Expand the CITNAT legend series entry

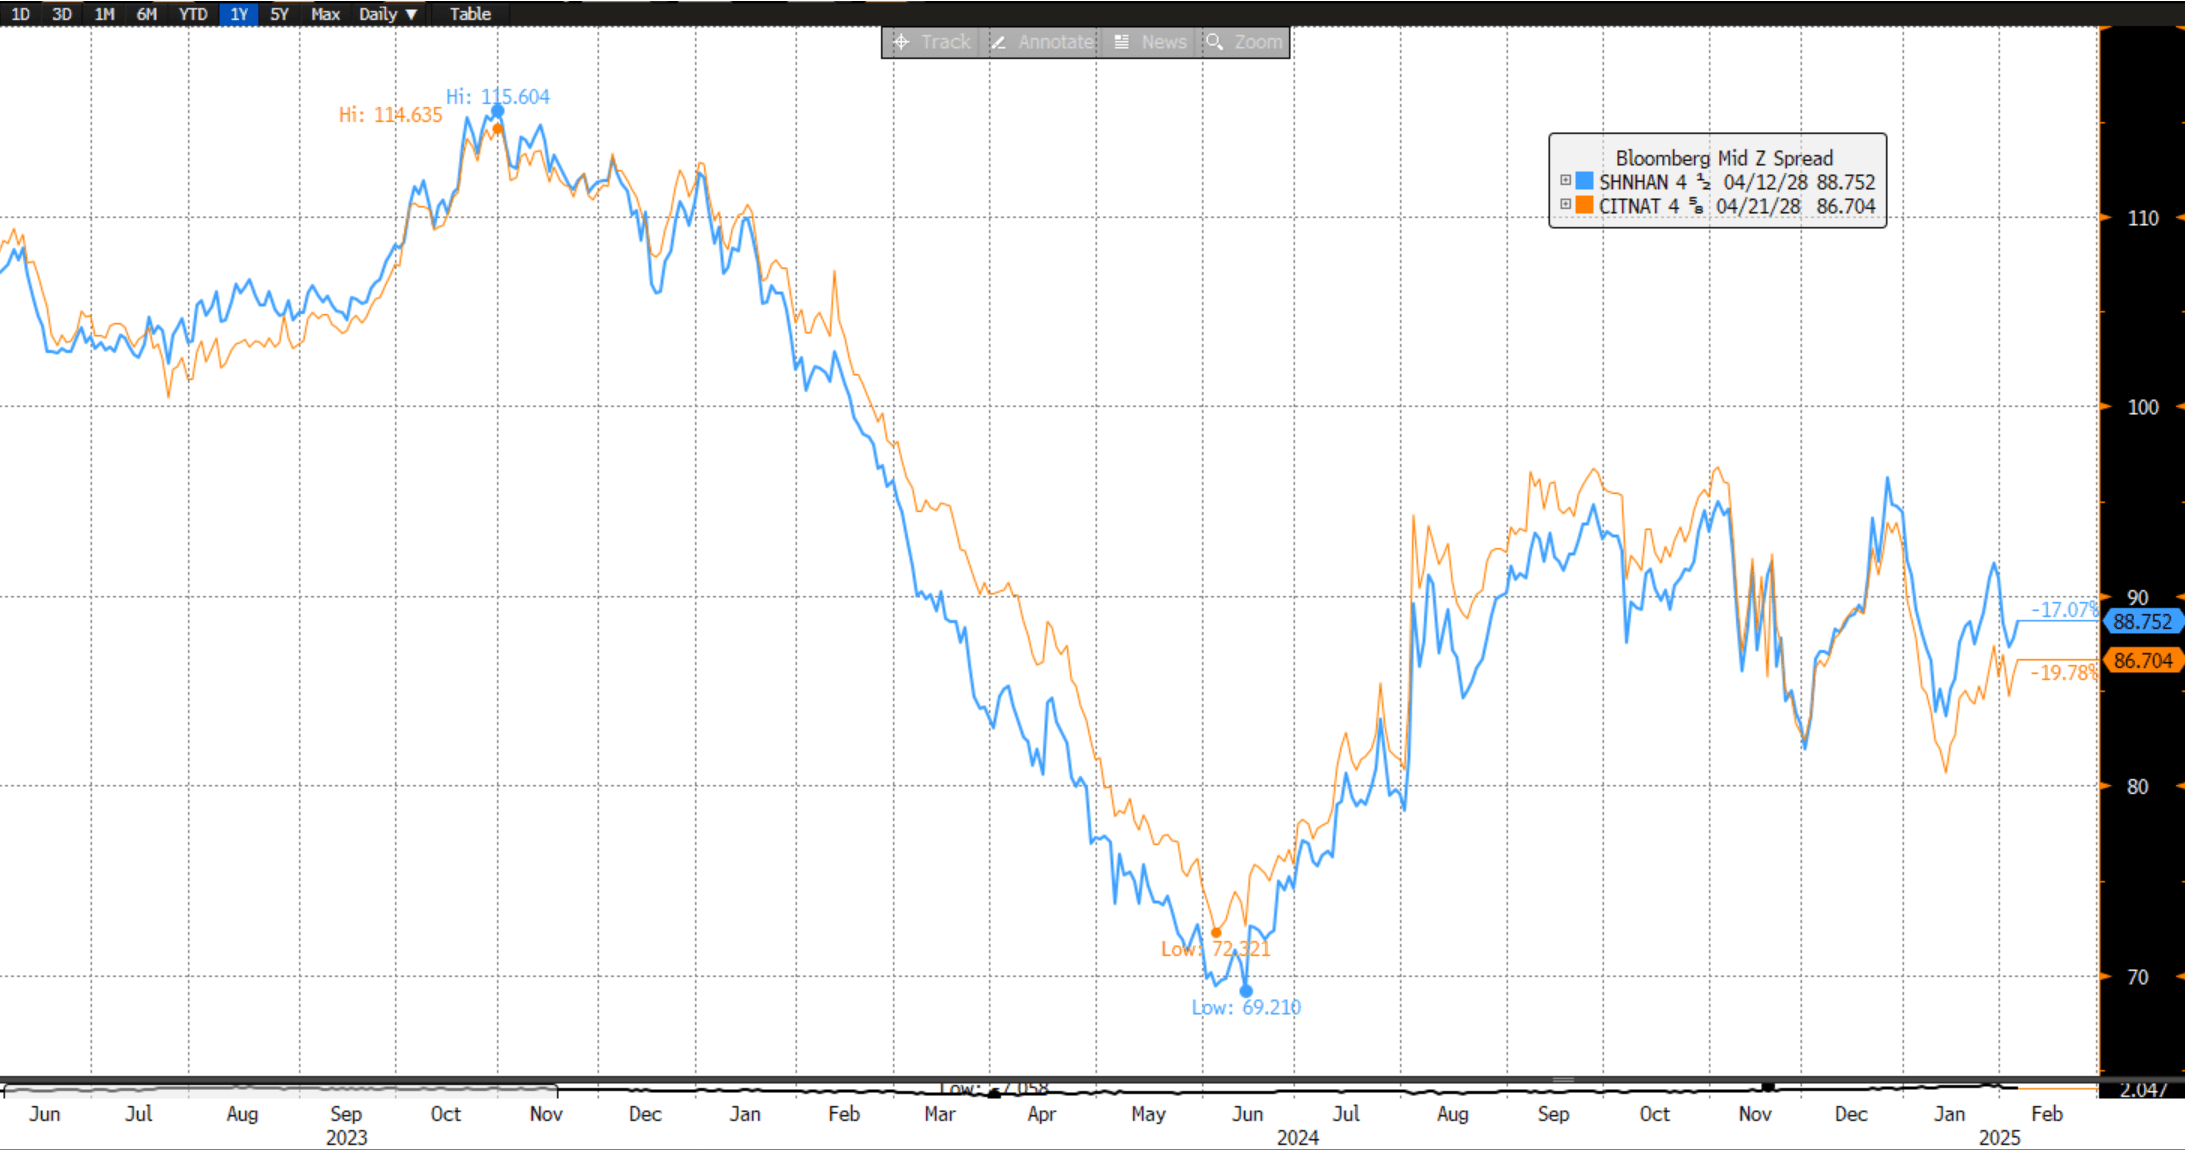click(x=1566, y=204)
